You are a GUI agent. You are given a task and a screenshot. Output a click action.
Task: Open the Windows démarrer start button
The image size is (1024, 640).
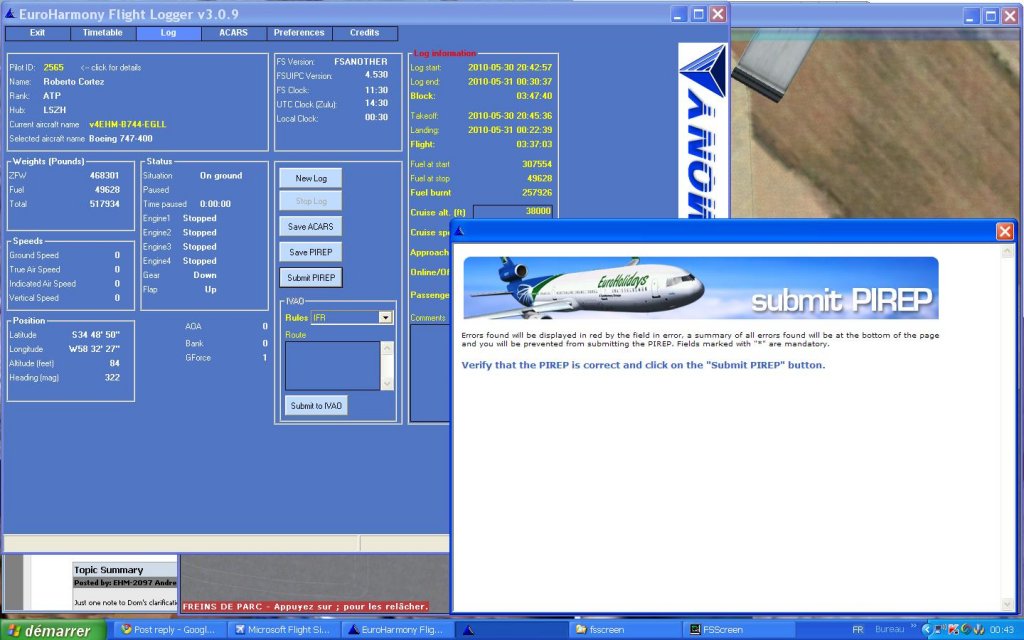[x=48, y=630]
